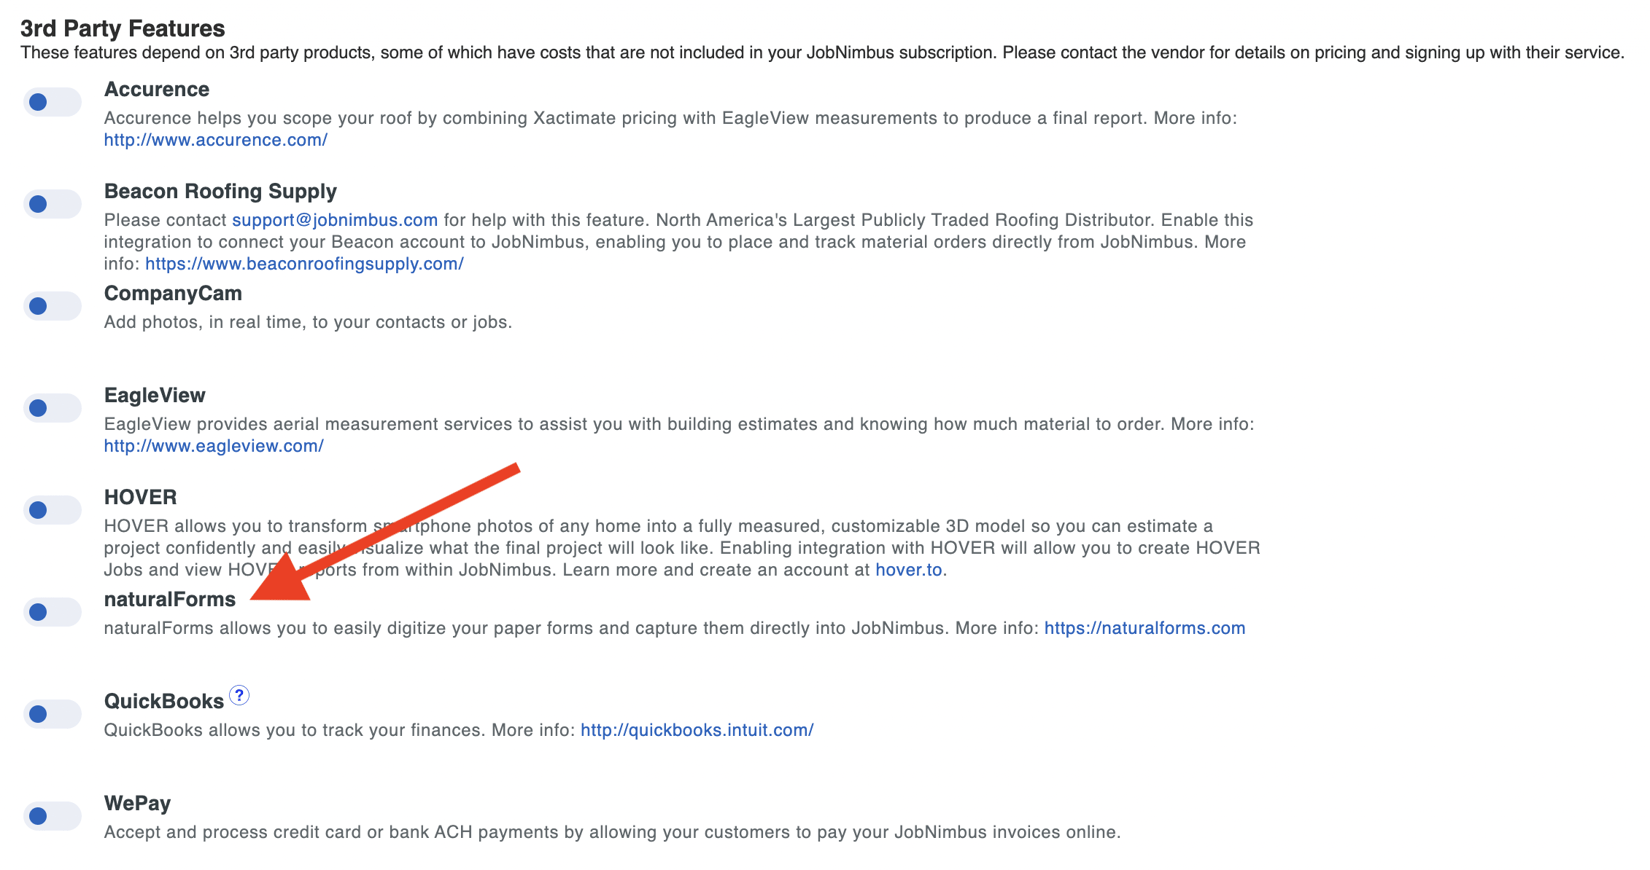Switch the QuickBooks integration toggle
Viewport: 1650px width, 870px height.
pos(52,714)
